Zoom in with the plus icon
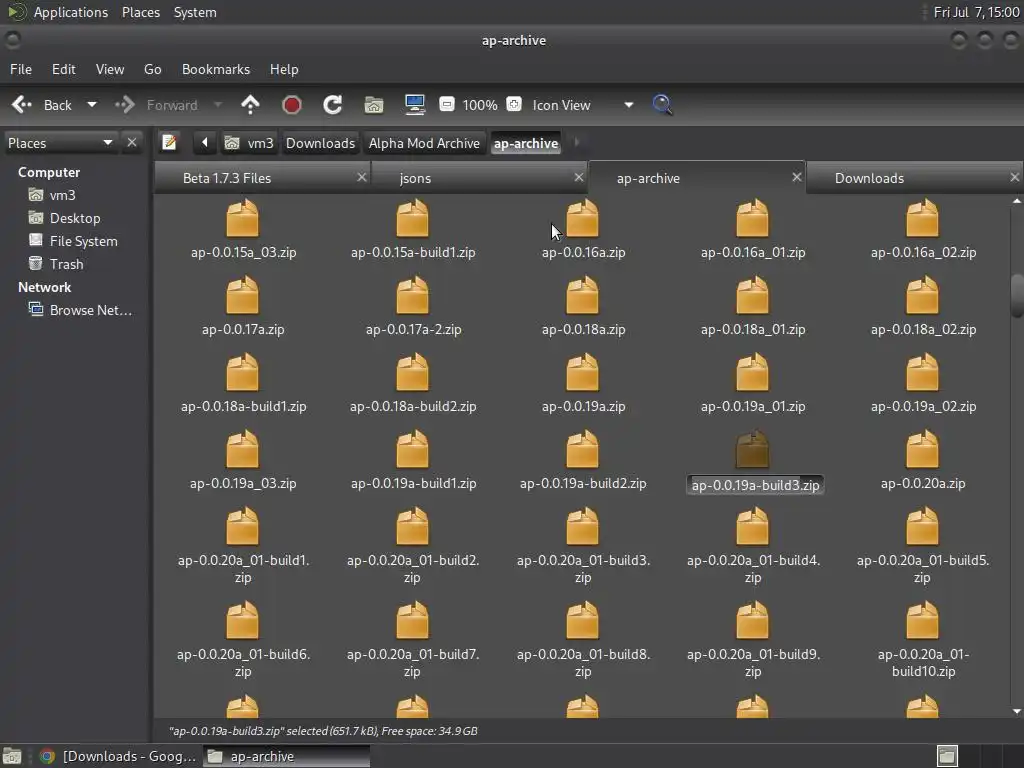The width and height of the screenshot is (1024, 768). click(x=514, y=104)
